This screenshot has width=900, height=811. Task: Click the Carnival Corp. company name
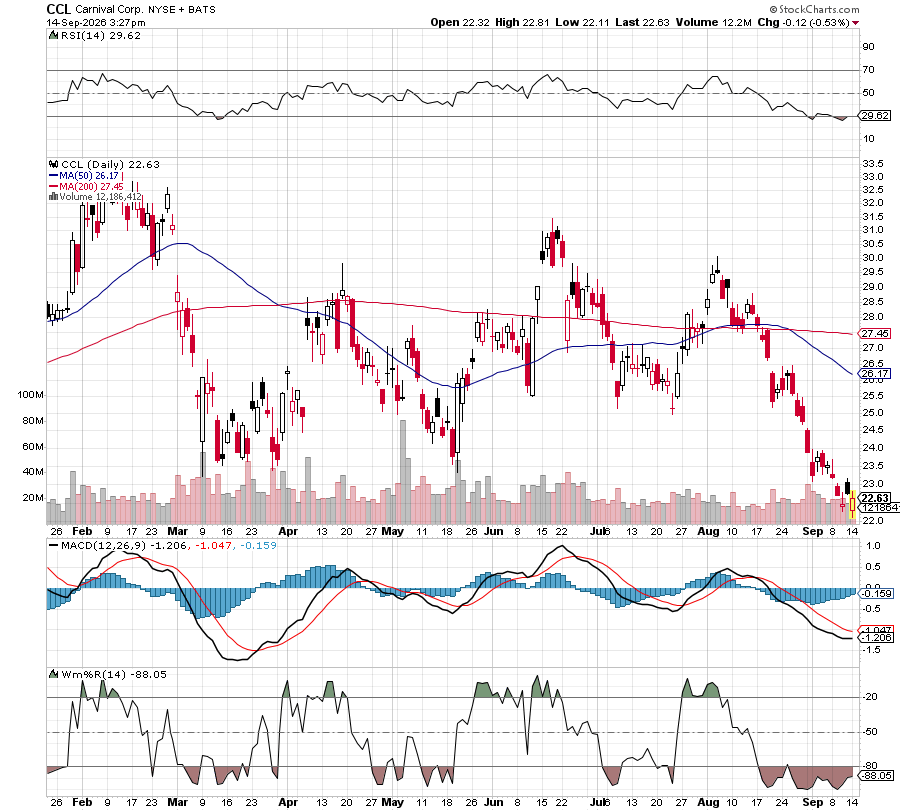pos(109,10)
